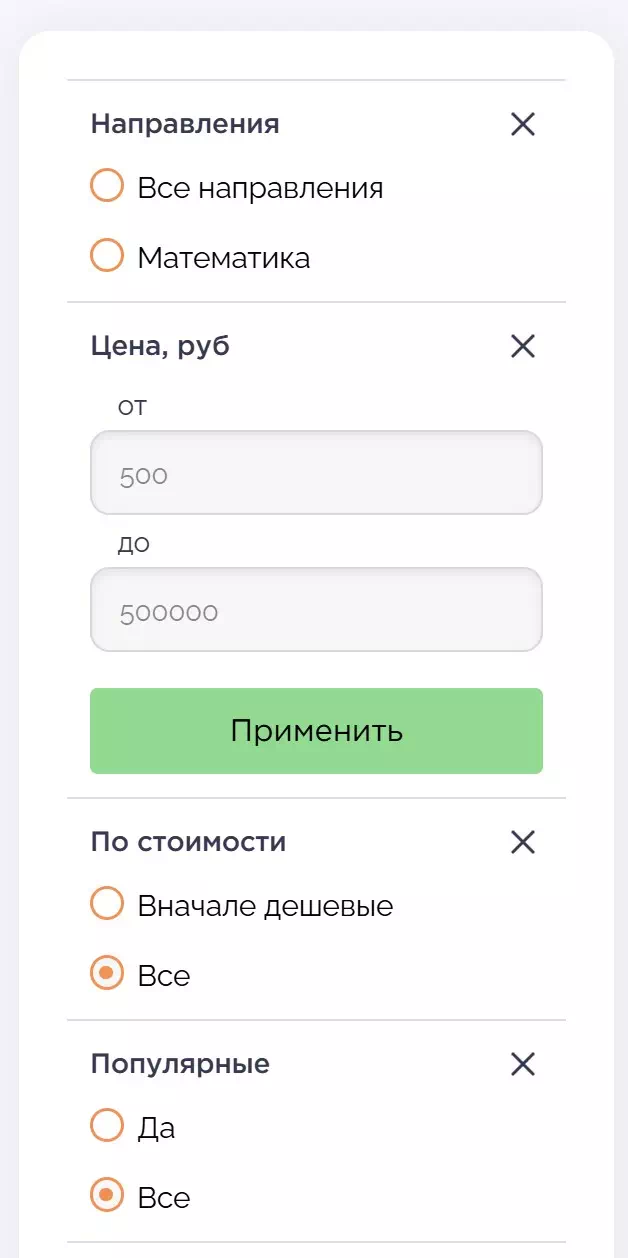Click the Популярные section heading
The image size is (628, 1258).
pos(180,1065)
